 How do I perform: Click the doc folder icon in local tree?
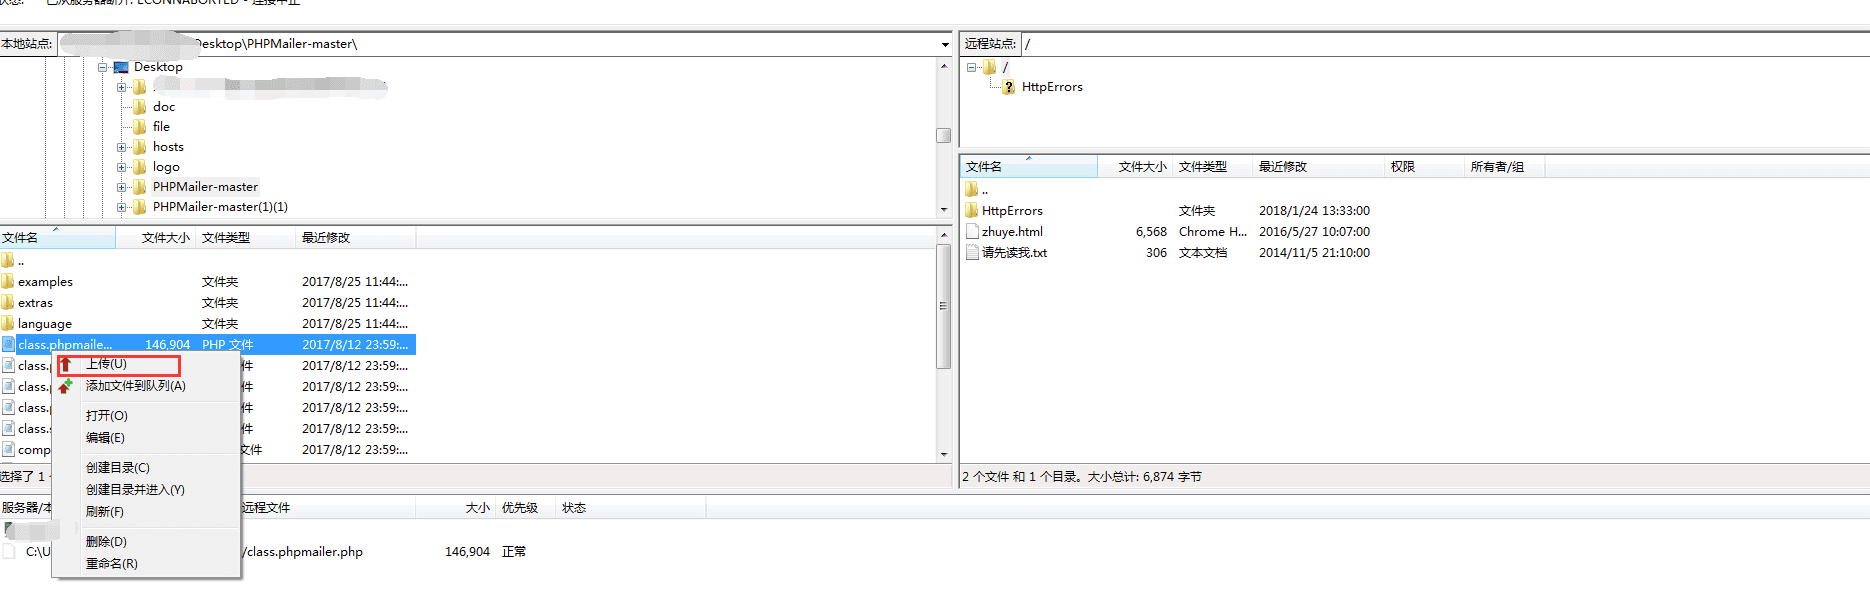(140, 107)
